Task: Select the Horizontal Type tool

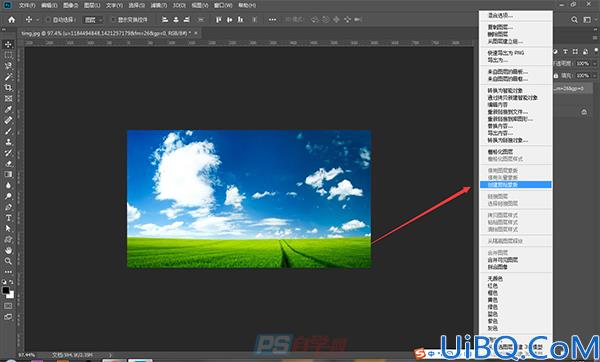Action: point(8,218)
